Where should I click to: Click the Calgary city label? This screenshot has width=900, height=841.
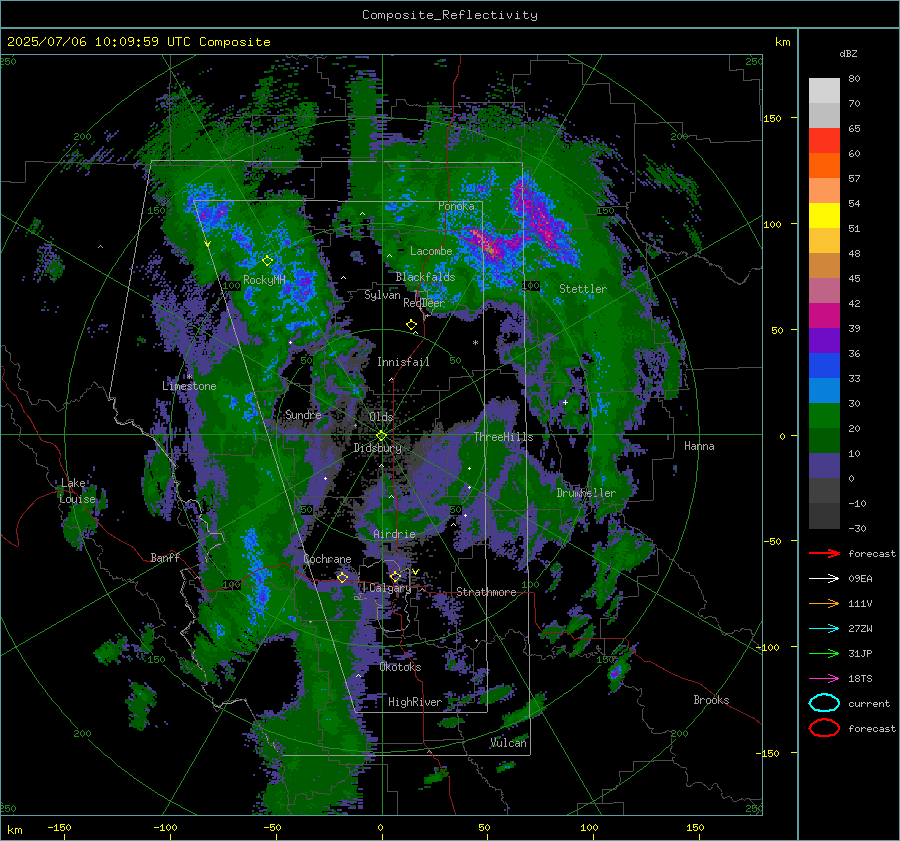coord(390,588)
